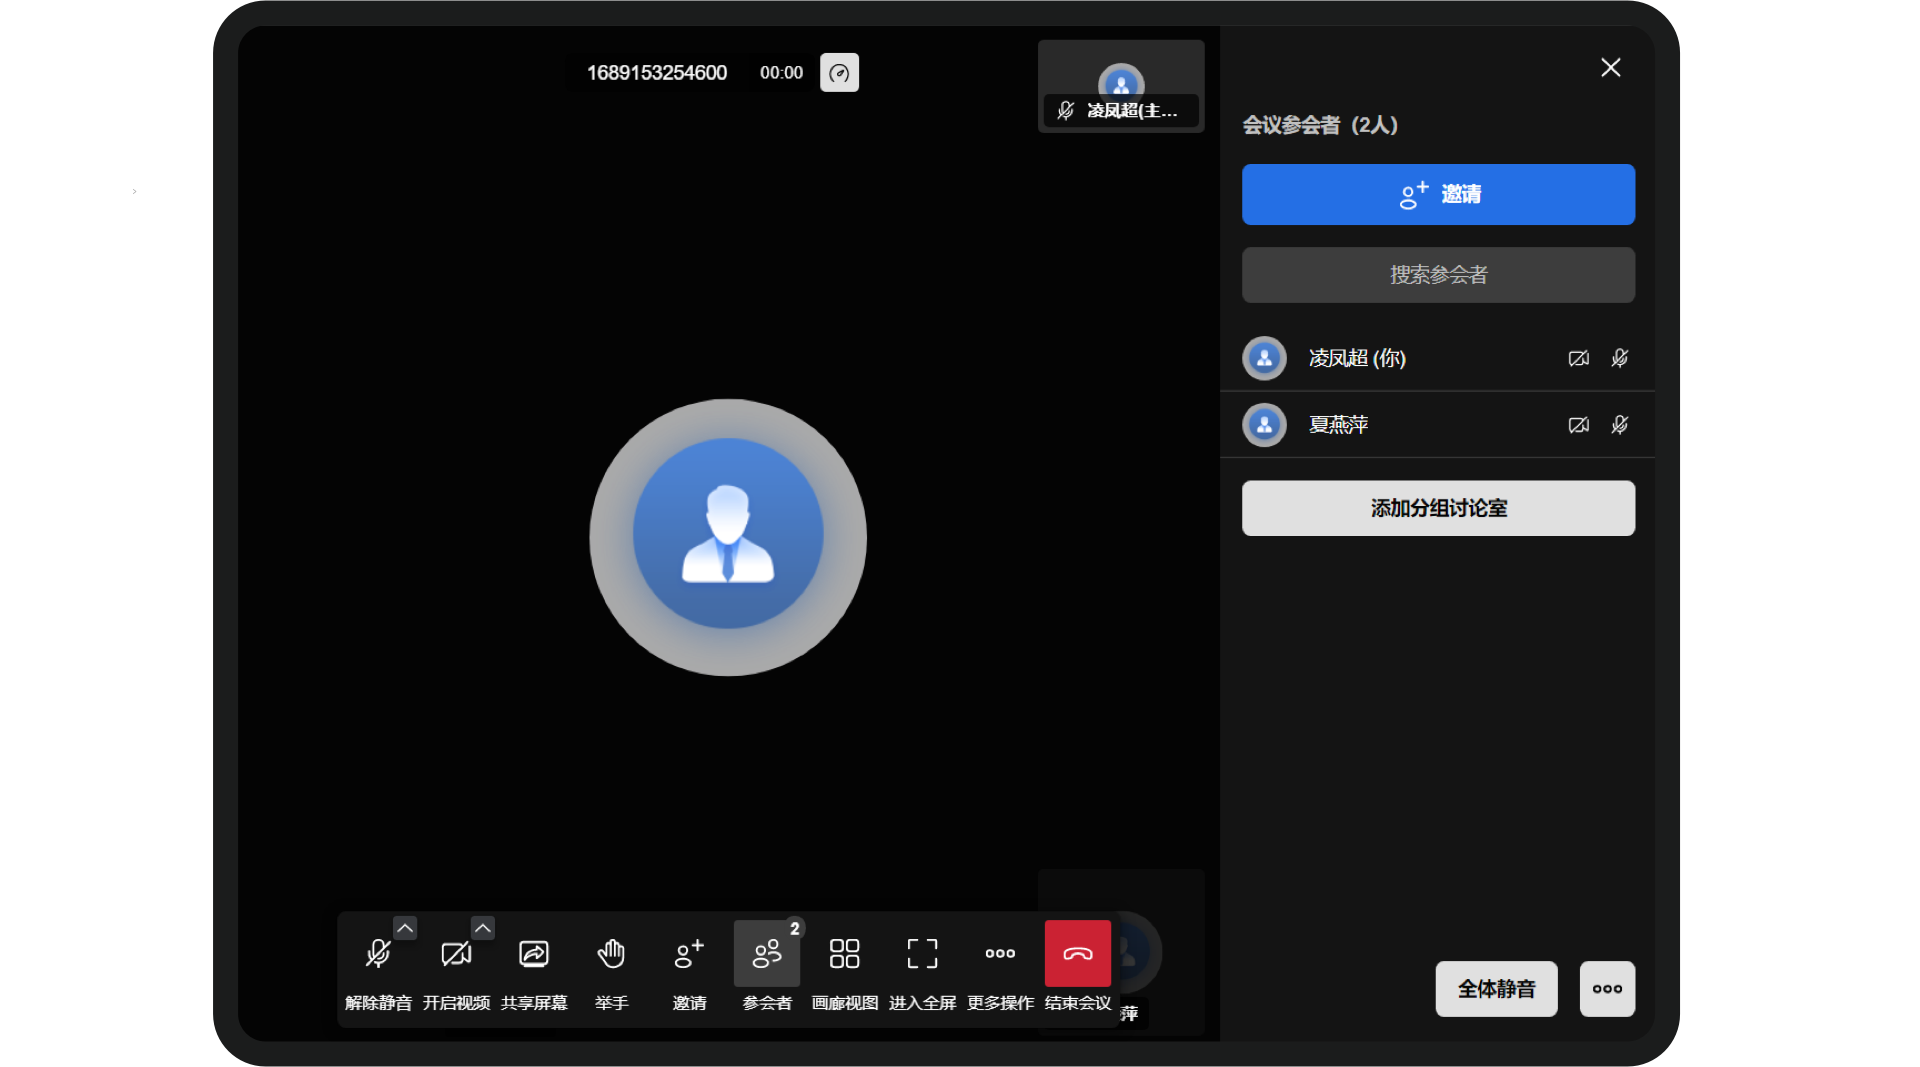The image size is (1920, 1067).
Task: Raise hand with 举手 icon
Action: click(x=612, y=966)
